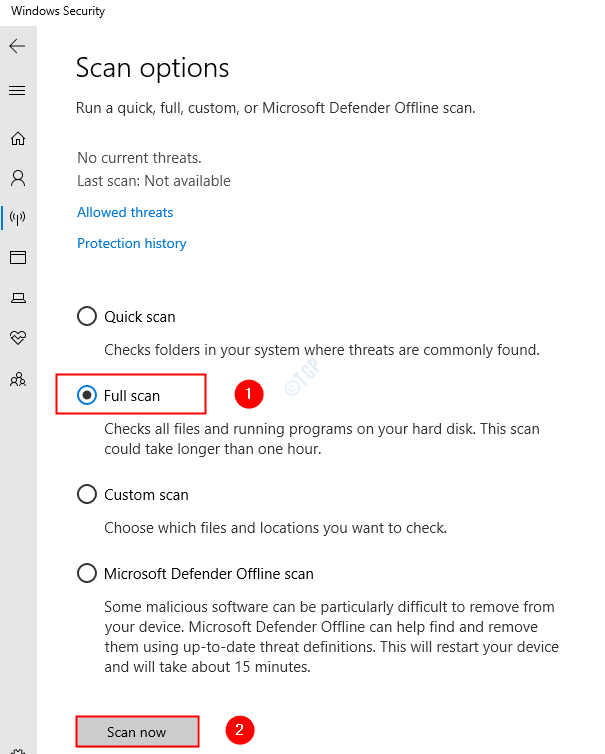Open Family options icon
The width and height of the screenshot is (605, 754).
coord(18,379)
